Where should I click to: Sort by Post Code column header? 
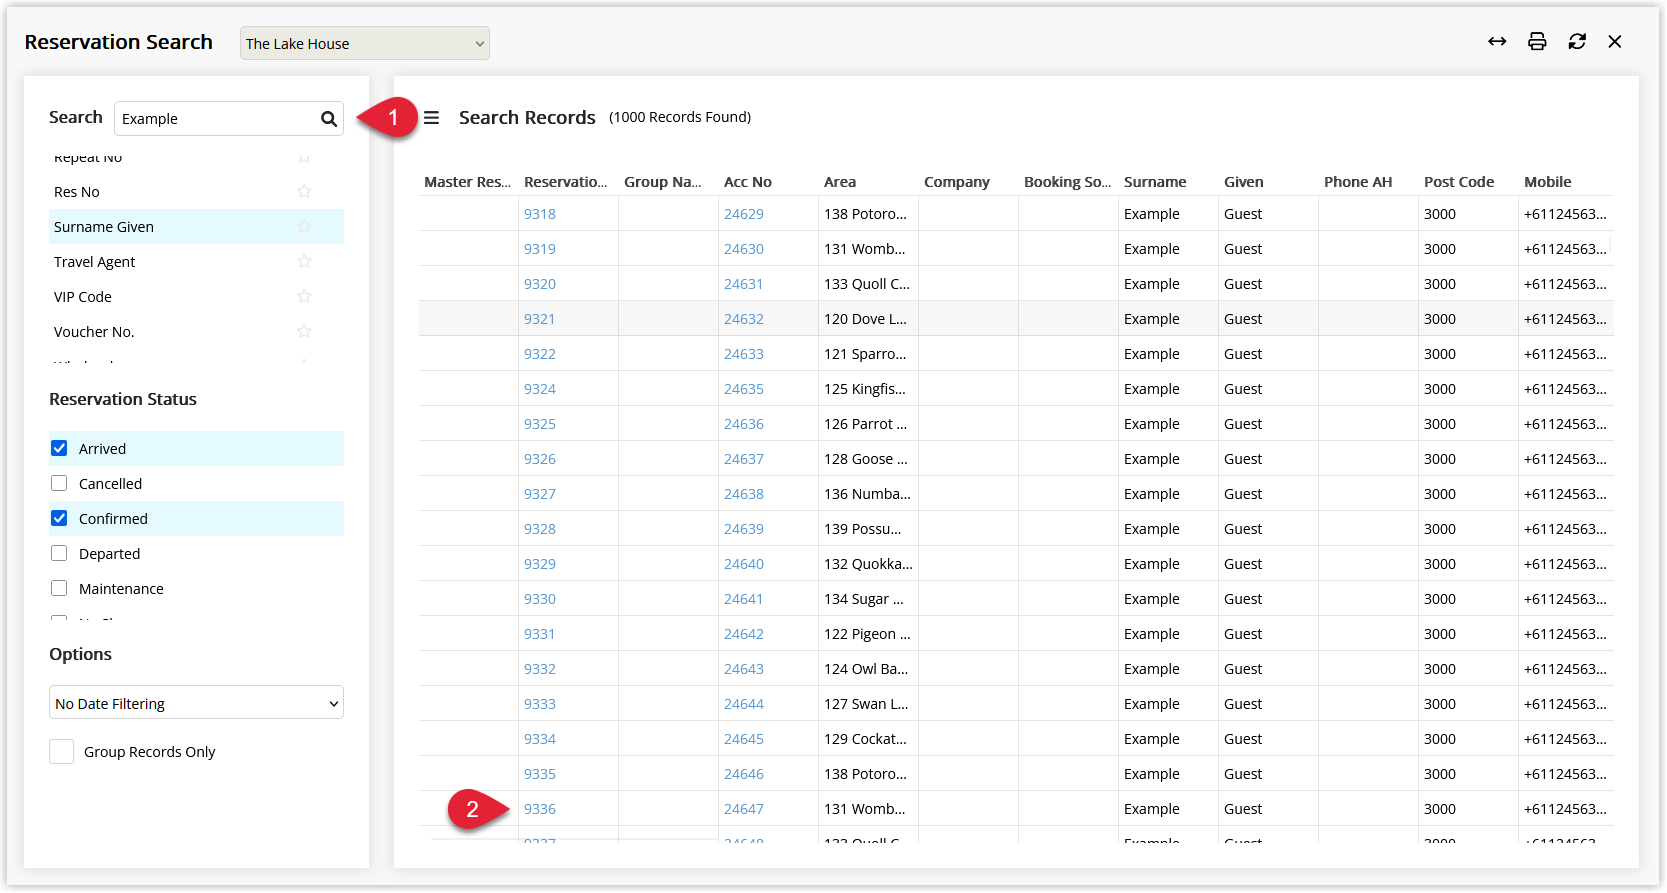point(1459,182)
